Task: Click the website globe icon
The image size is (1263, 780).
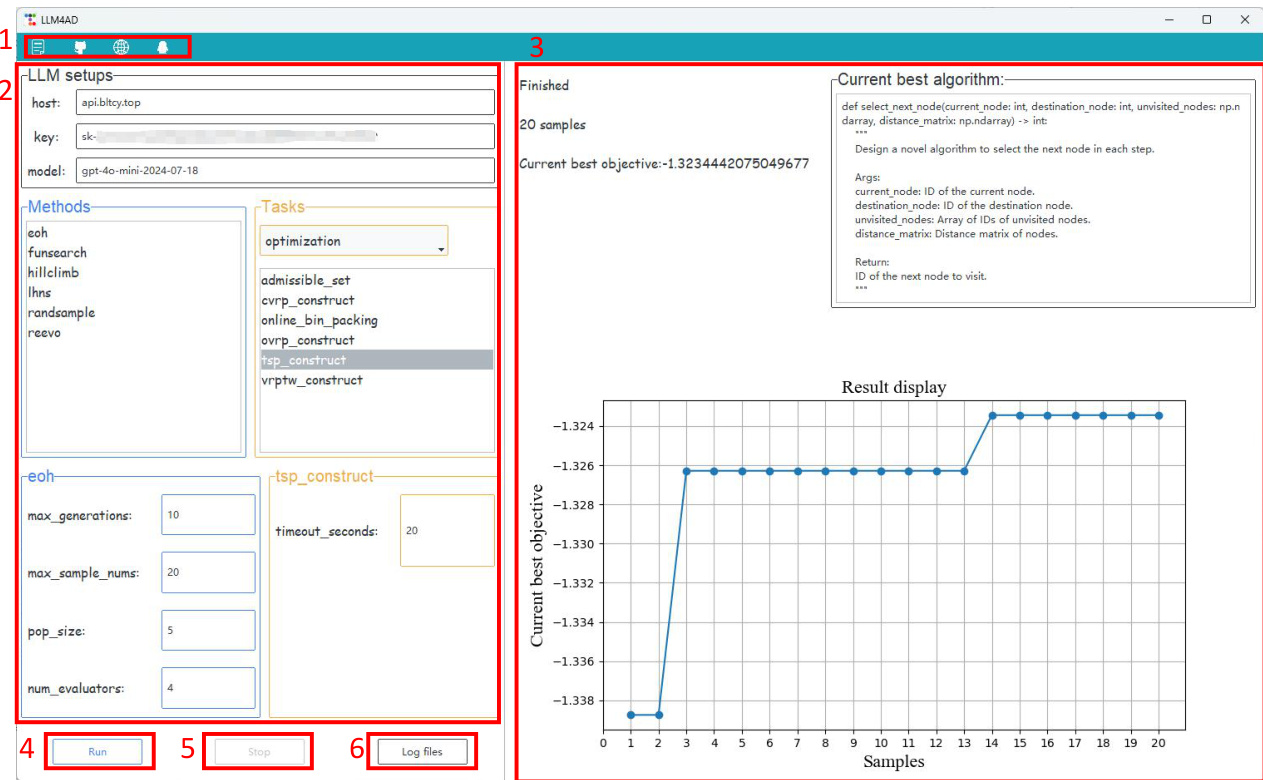Action: [x=121, y=47]
